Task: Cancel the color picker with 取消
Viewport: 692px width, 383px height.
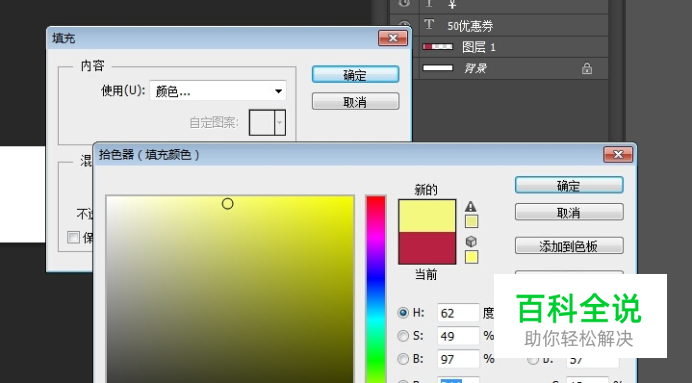Action: point(569,212)
